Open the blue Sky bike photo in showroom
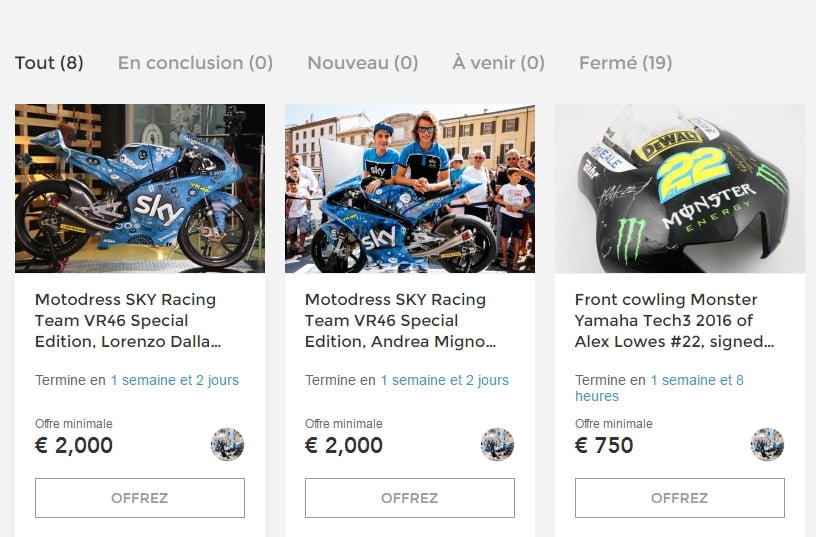Viewport: 816px width, 537px height. [x=140, y=188]
